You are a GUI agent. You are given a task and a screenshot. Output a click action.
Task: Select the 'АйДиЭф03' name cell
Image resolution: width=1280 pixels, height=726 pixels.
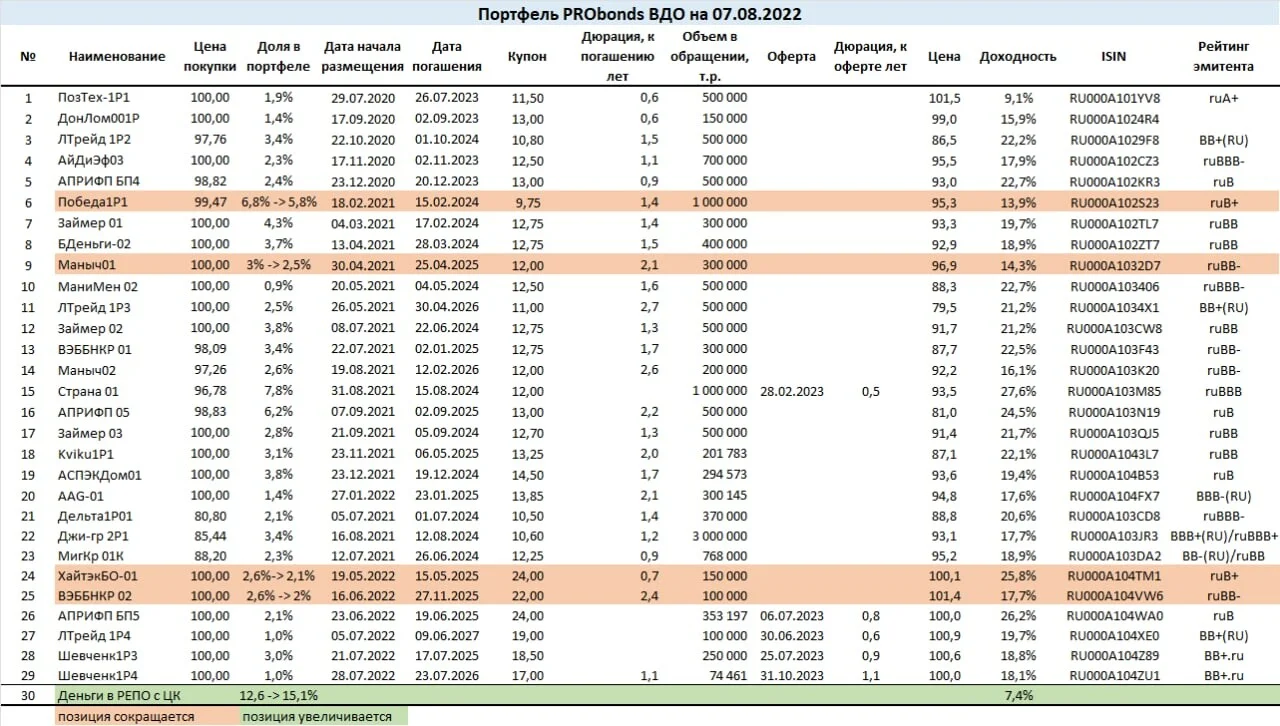pyautogui.click(x=90, y=161)
